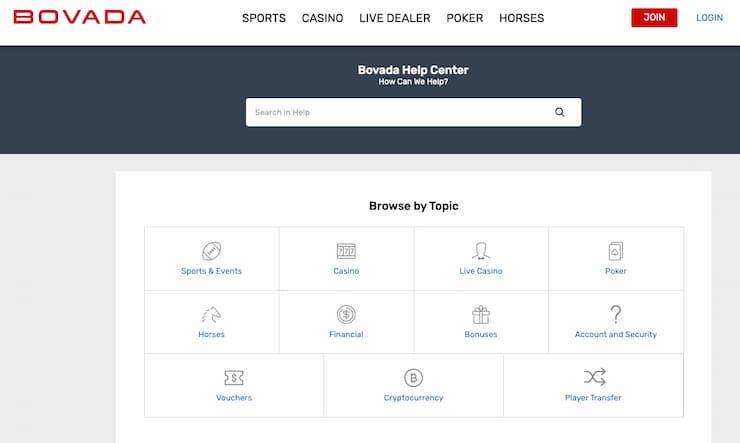This screenshot has height=443, width=740.
Task: Open the Financial topic link
Action: [346, 334]
